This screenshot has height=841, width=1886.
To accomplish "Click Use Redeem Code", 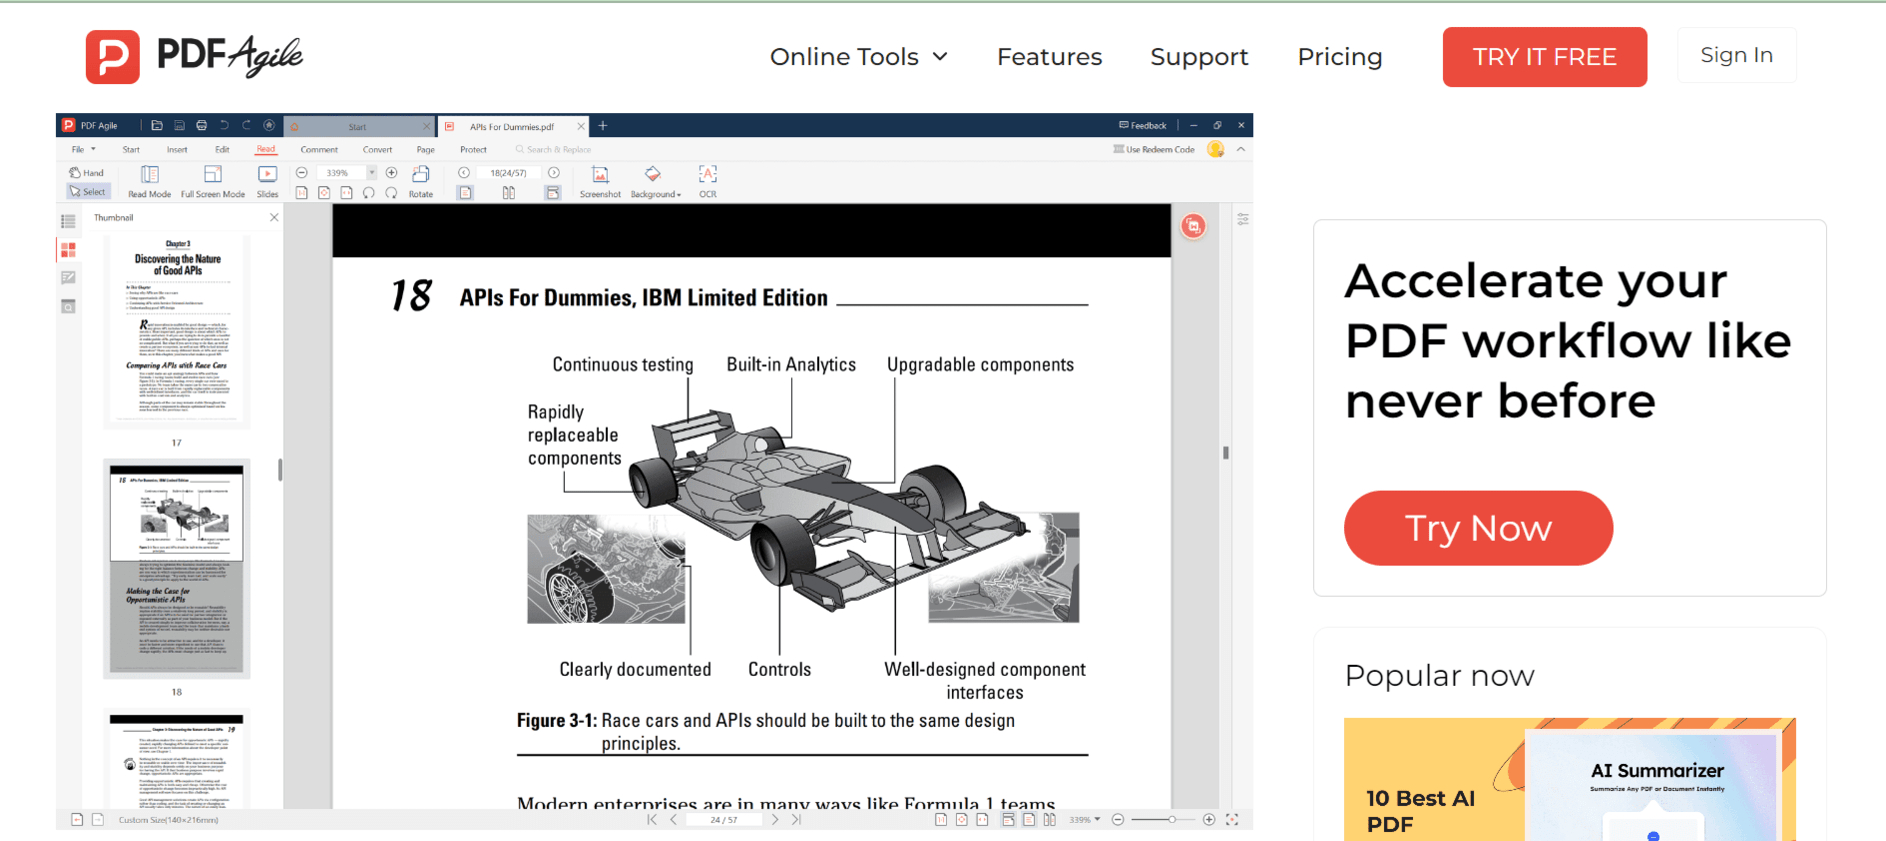I will (x=1154, y=150).
